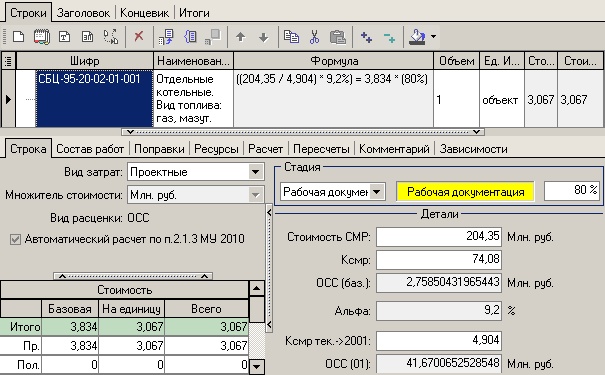Toggle automatic calculation per п.2.1.3 МУ 2010
The width and height of the screenshot is (605, 375).
point(15,239)
